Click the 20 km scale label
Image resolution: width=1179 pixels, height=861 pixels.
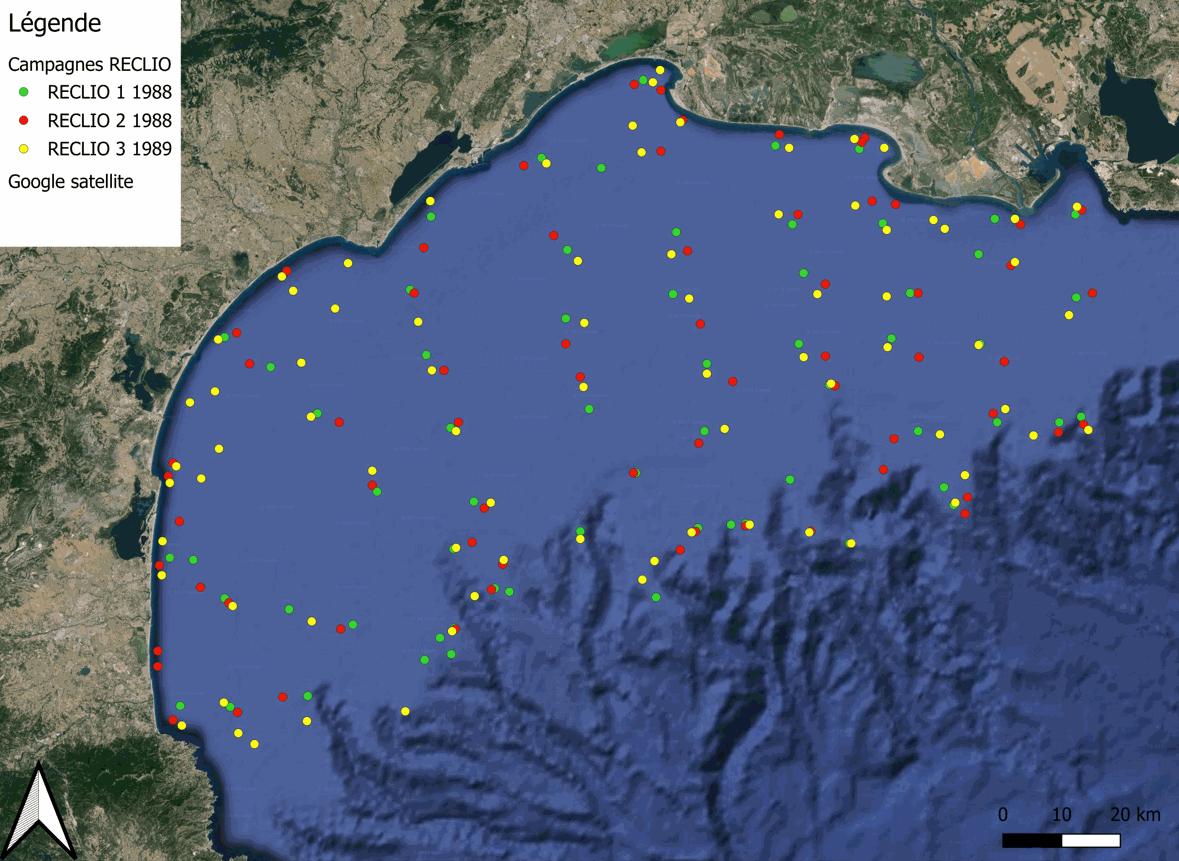(1135, 814)
